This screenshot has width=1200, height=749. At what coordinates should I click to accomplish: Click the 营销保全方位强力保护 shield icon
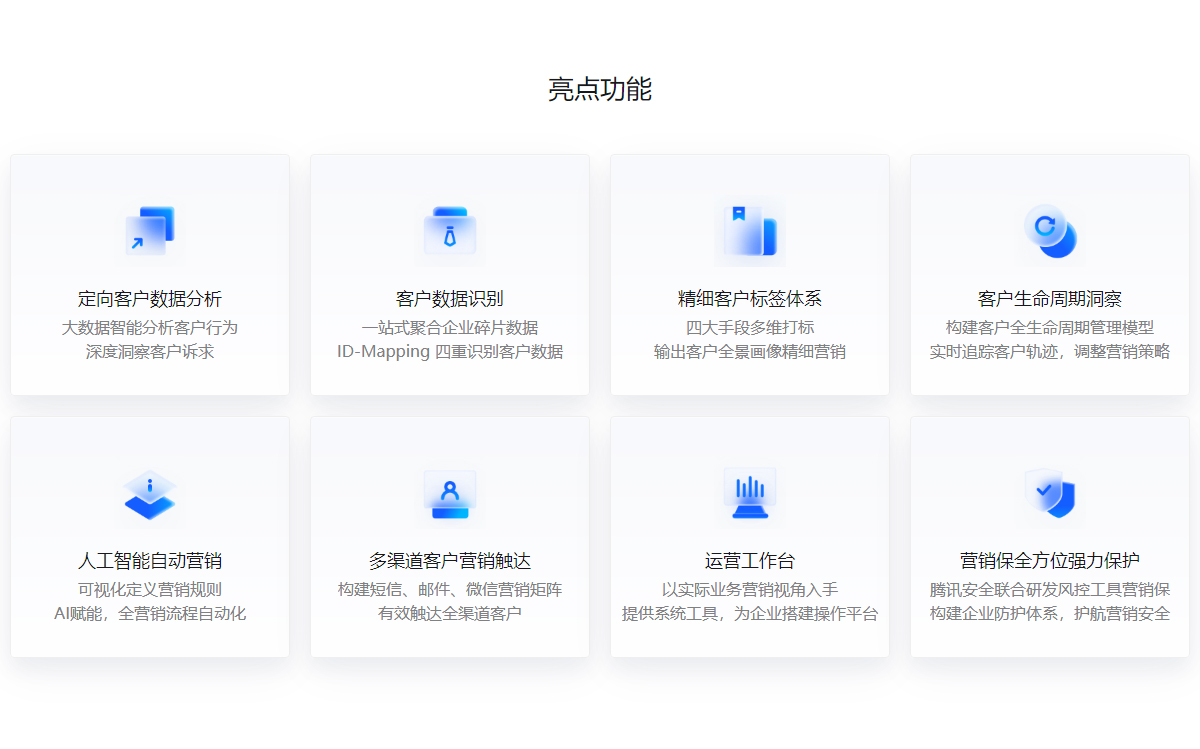[1050, 494]
